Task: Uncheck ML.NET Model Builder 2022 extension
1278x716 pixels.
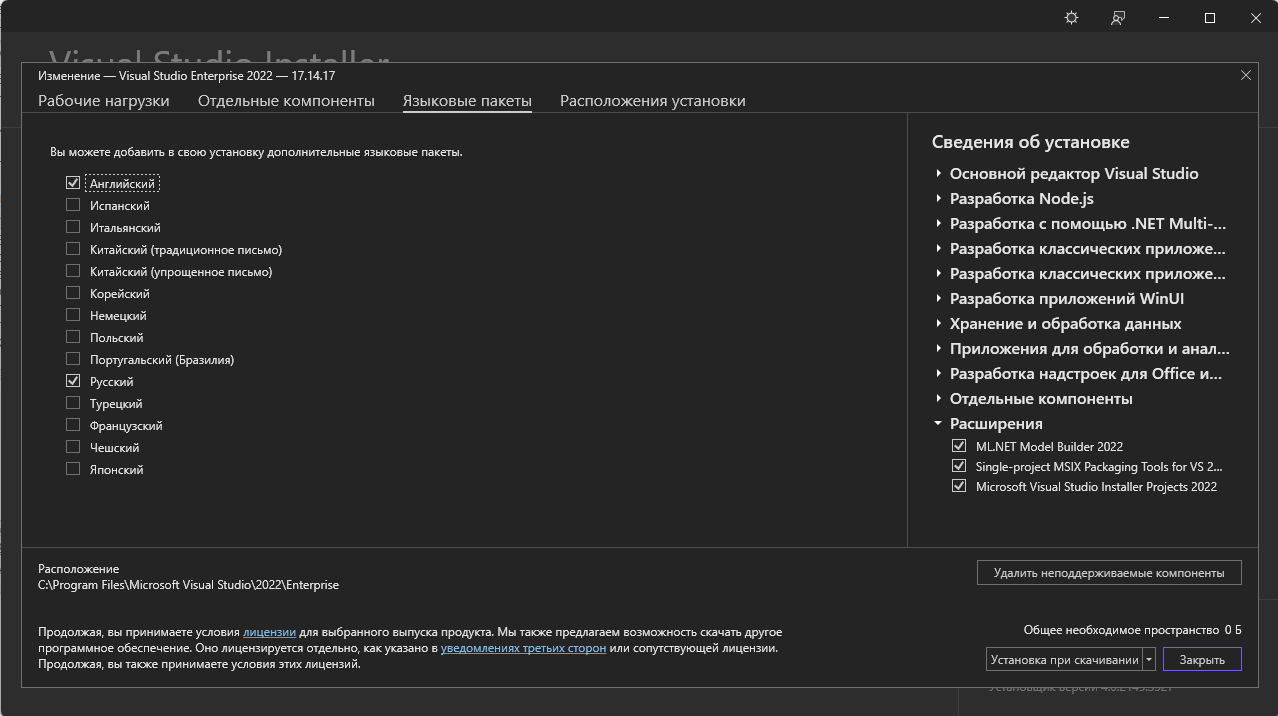Action: [959, 446]
